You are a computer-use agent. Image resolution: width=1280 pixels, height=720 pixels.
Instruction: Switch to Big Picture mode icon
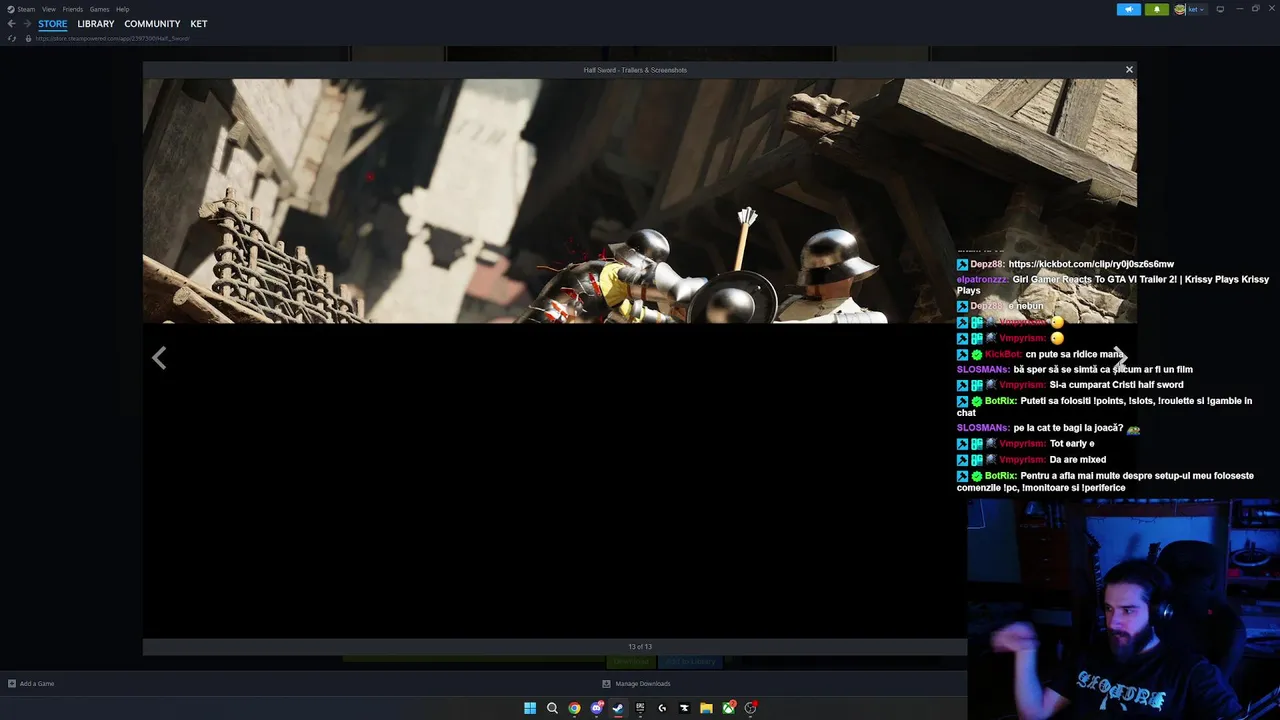tap(1220, 9)
